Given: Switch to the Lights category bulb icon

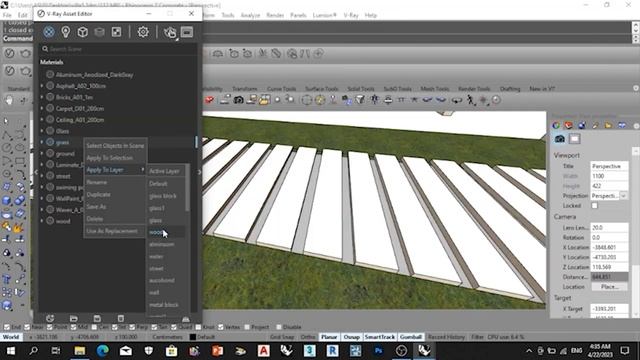Looking at the screenshot, I should pyautogui.click(x=66, y=32).
